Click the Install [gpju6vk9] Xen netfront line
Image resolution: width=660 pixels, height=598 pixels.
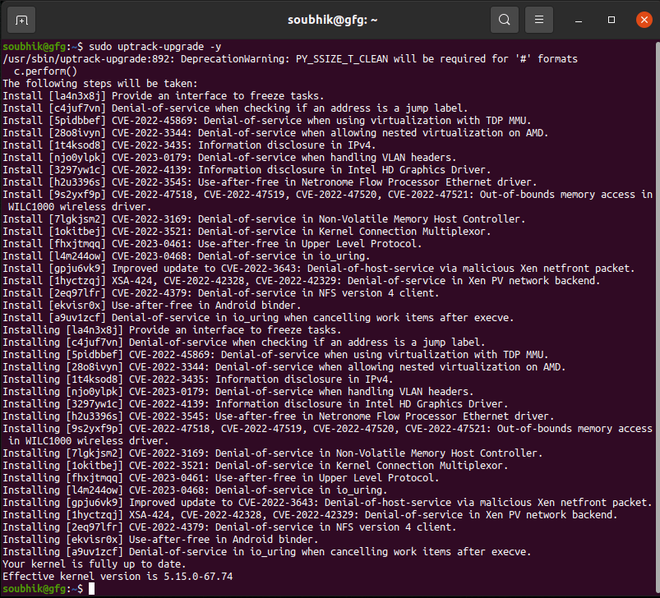(x=319, y=268)
